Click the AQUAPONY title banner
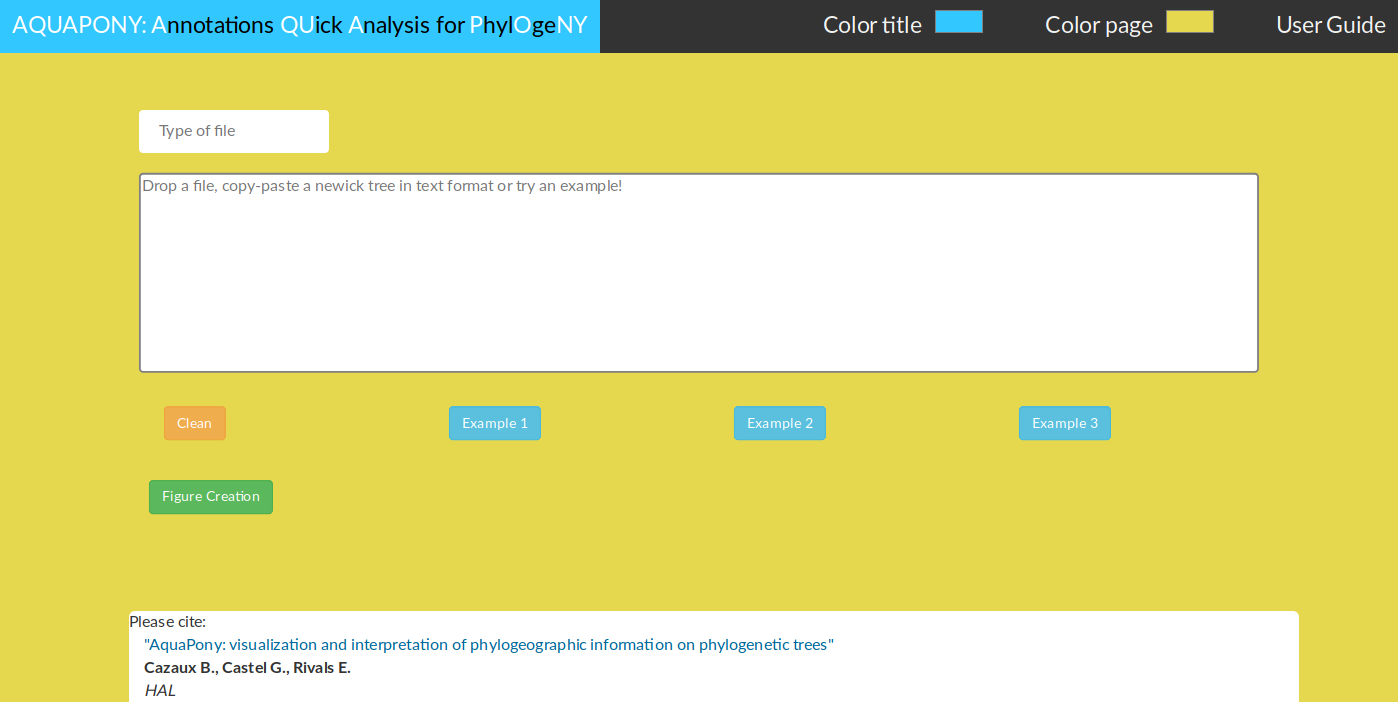Image resolution: width=1398 pixels, height=702 pixels. coord(299,25)
